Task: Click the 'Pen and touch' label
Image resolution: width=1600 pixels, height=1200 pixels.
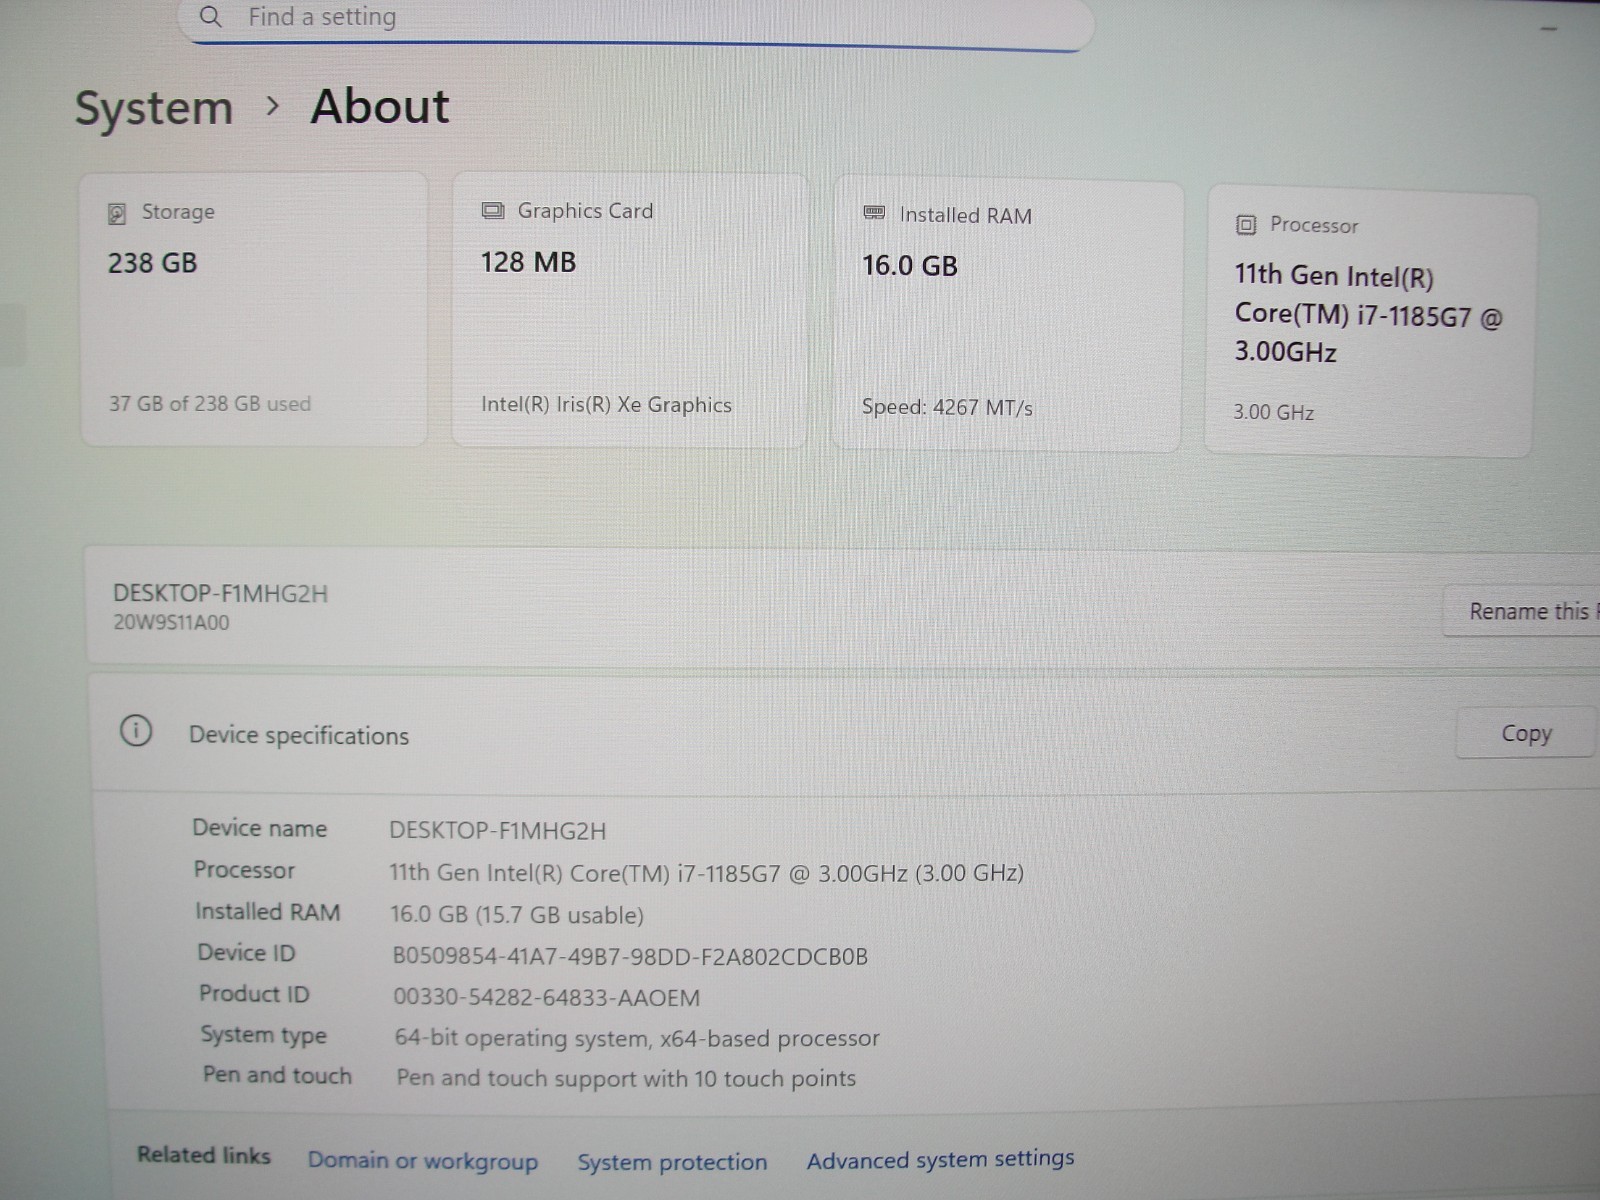Action: point(277,1075)
